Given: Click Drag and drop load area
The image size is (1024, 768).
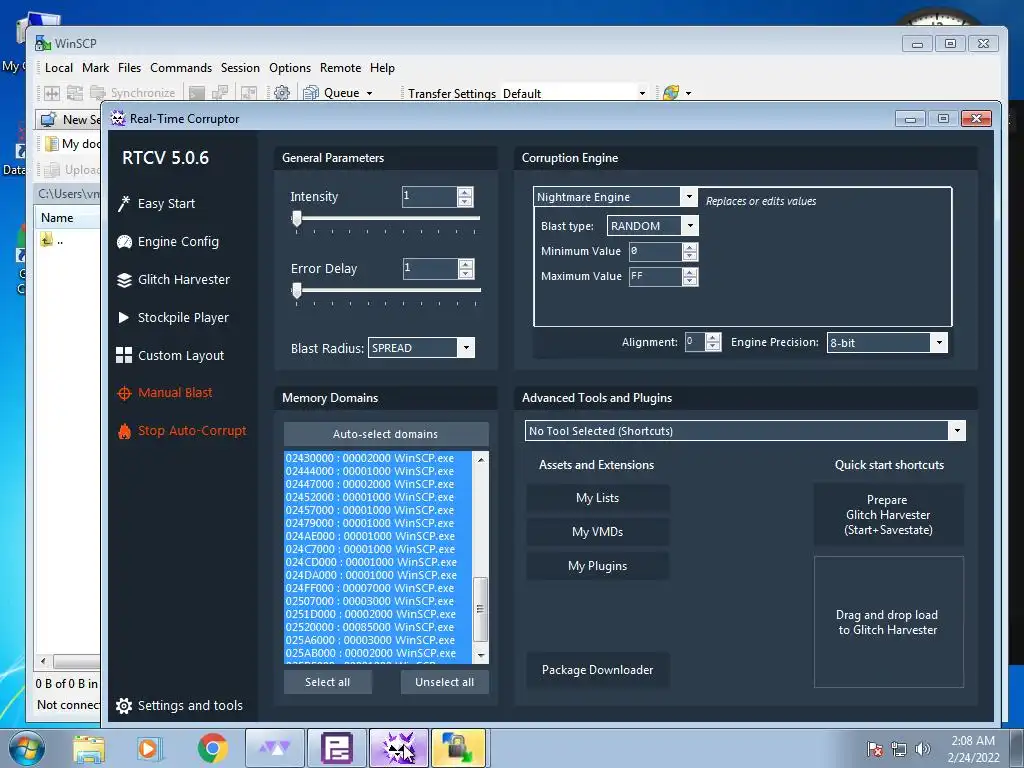Looking at the screenshot, I should tap(888, 622).
